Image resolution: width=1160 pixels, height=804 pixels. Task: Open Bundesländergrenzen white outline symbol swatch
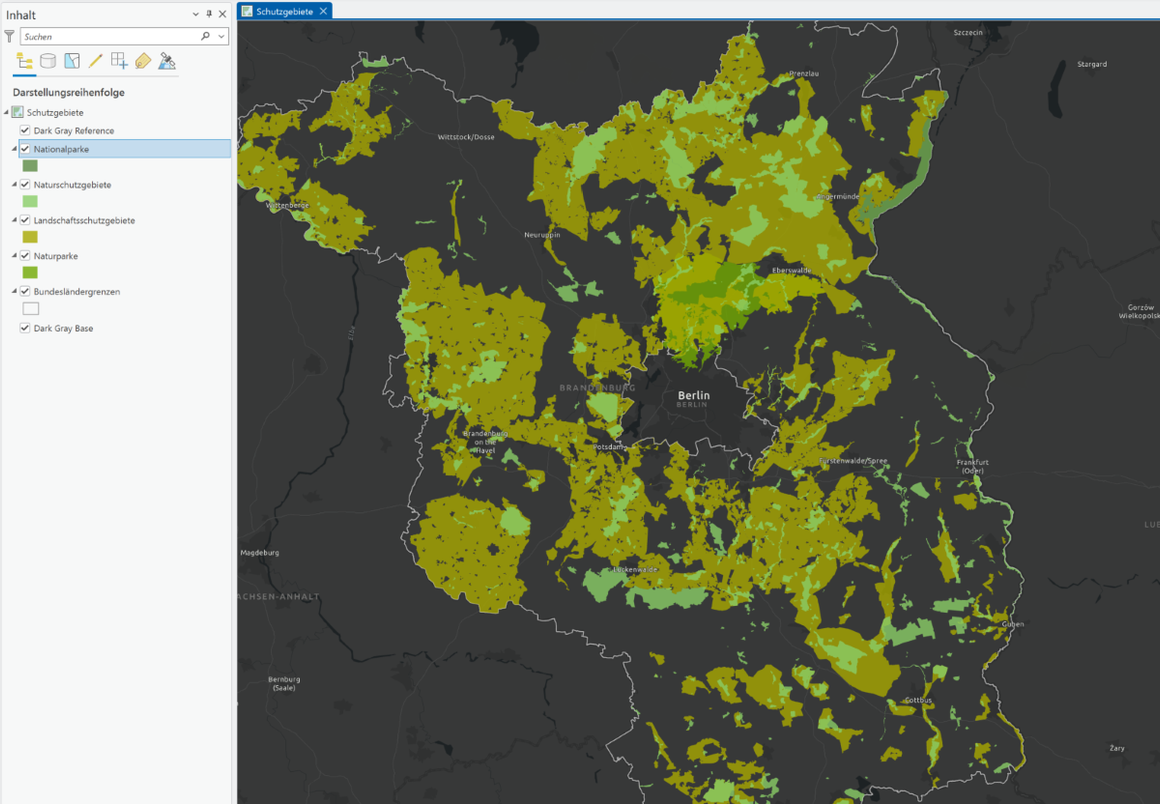click(x=30, y=308)
